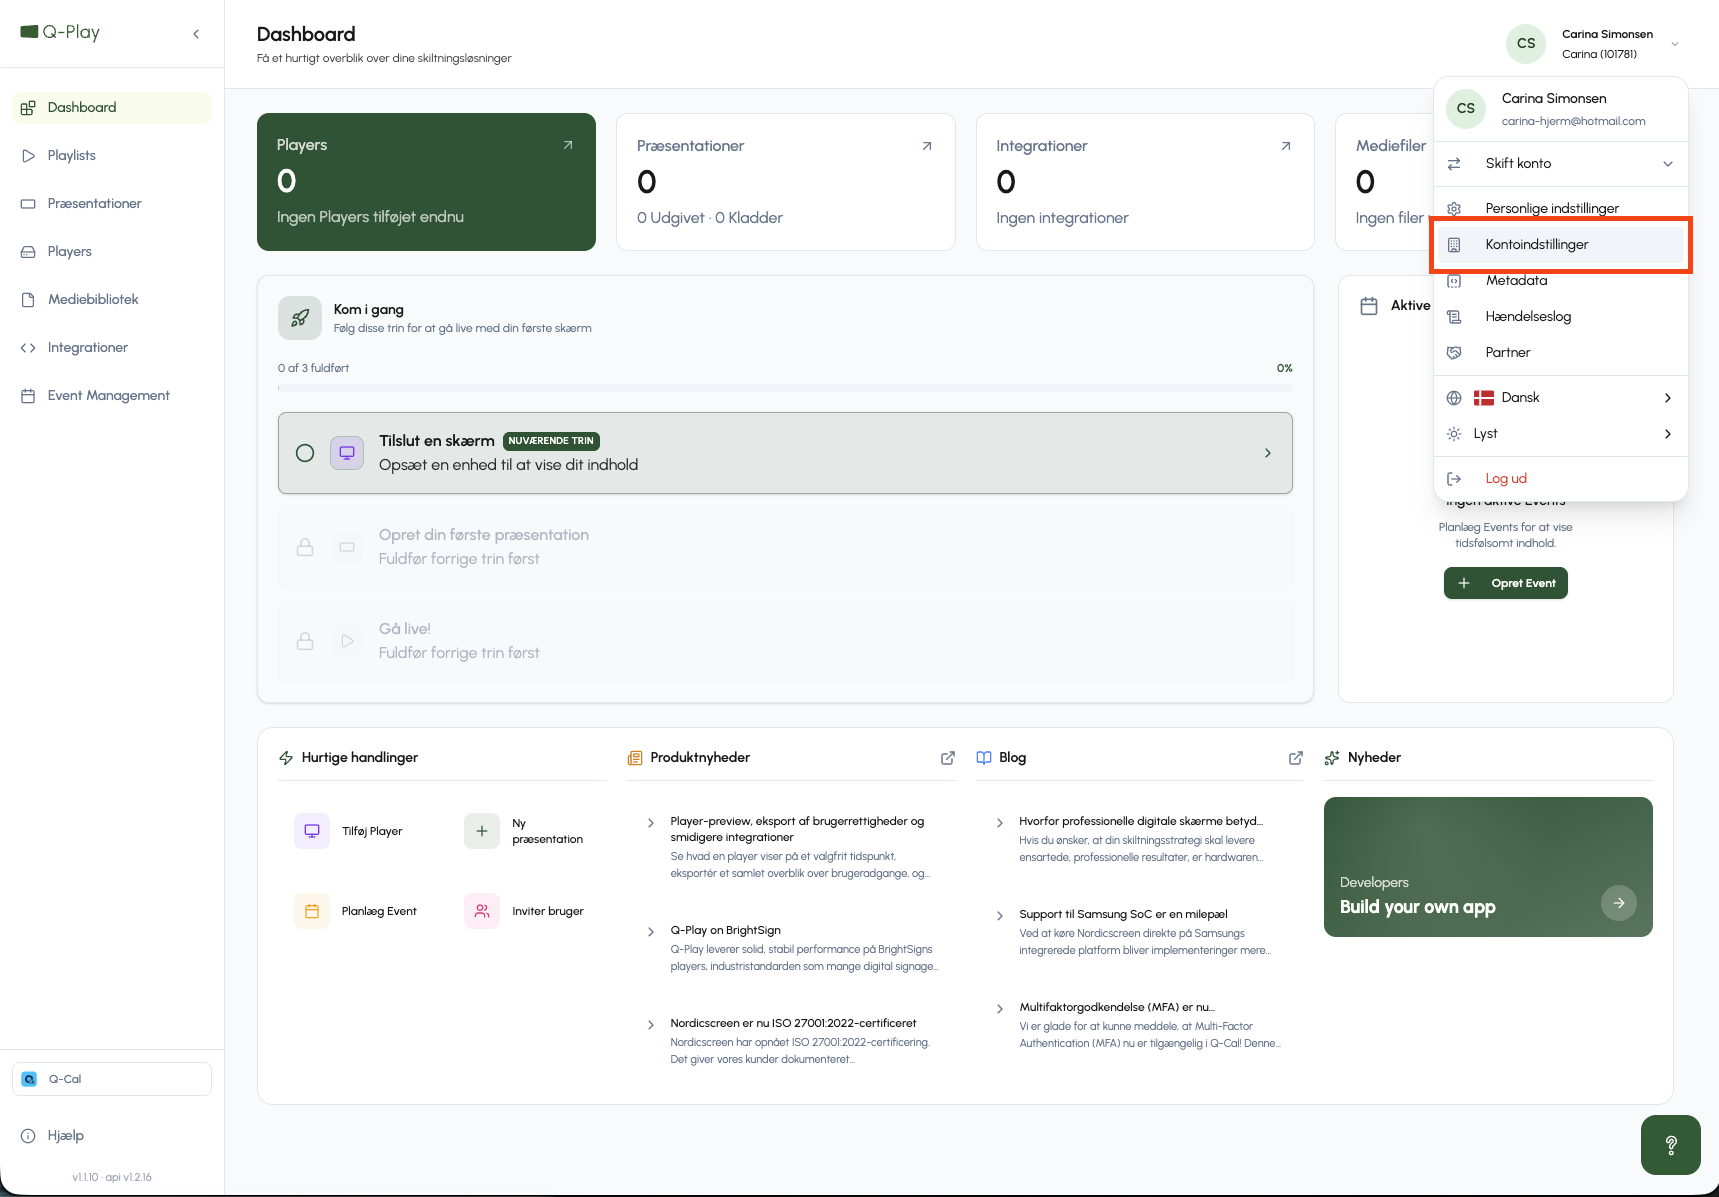Click the Build your own app arrow
Image resolution: width=1719 pixels, height=1197 pixels.
tap(1619, 903)
